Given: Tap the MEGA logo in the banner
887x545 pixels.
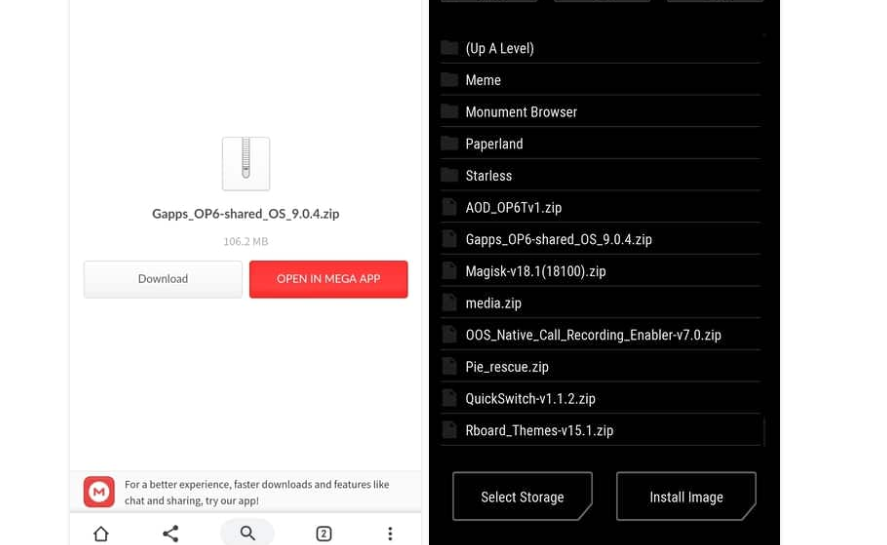Looking at the screenshot, I should (99, 492).
